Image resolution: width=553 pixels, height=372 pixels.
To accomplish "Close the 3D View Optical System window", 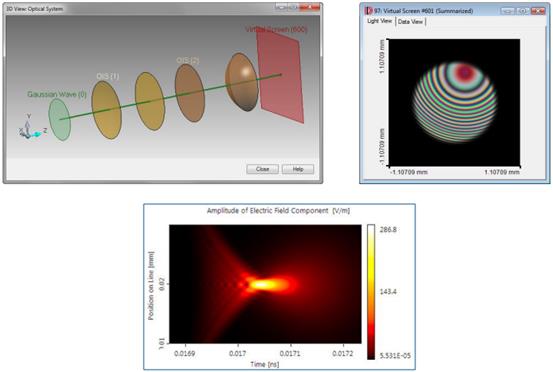I will click(310, 7).
